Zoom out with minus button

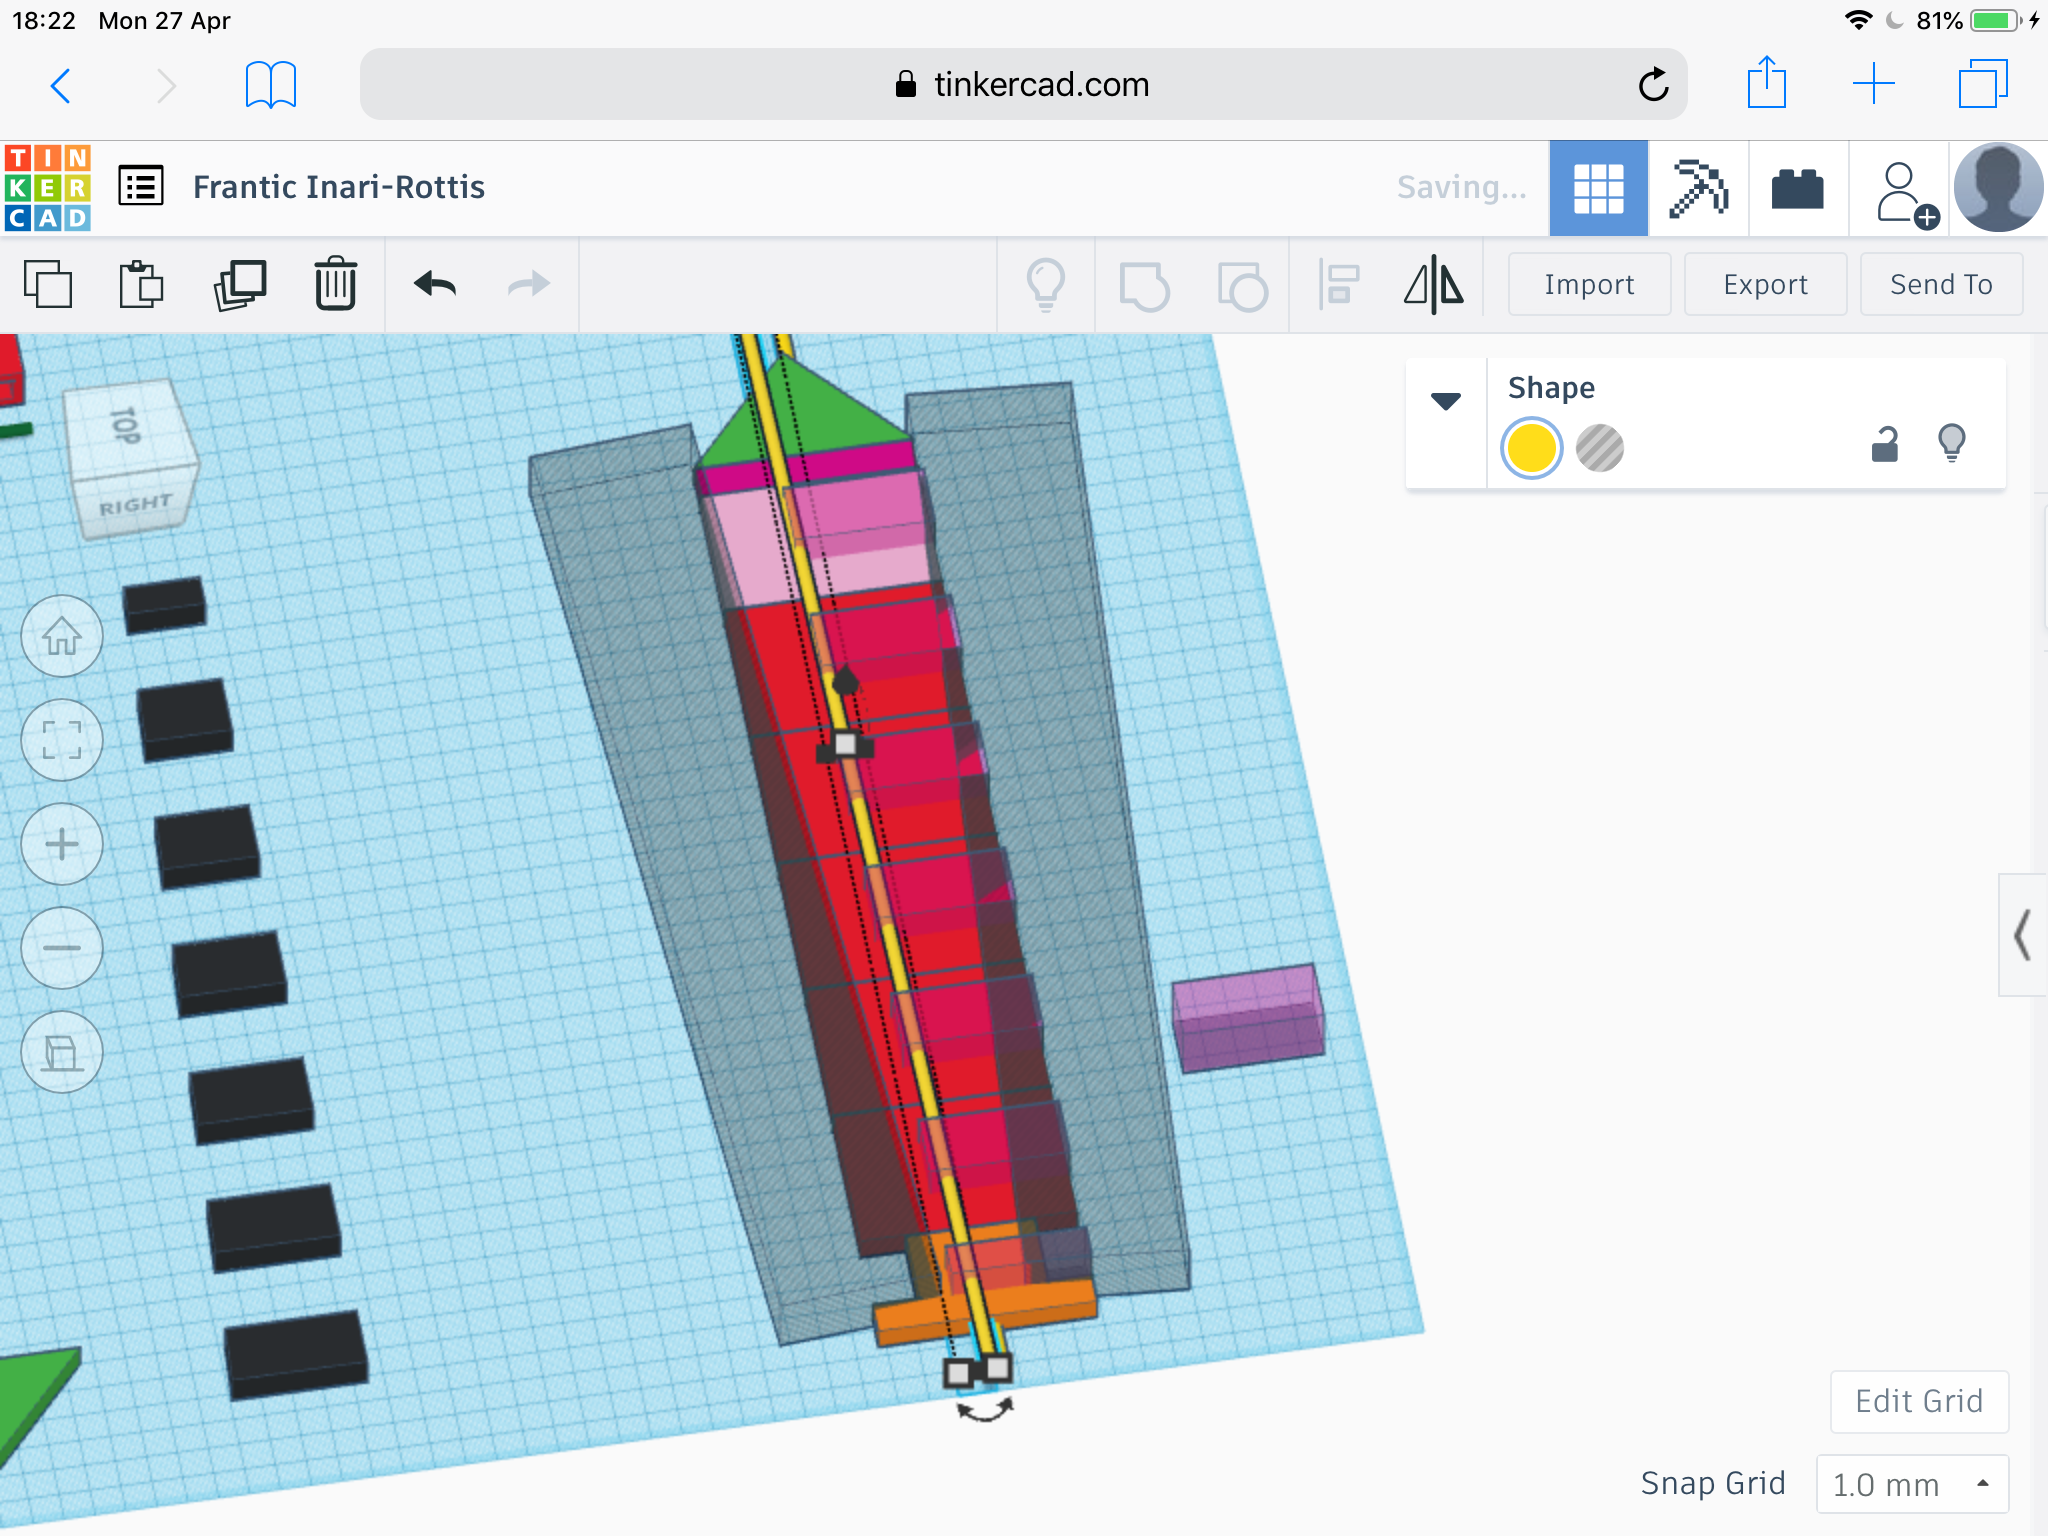pyautogui.click(x=62, y=948)
